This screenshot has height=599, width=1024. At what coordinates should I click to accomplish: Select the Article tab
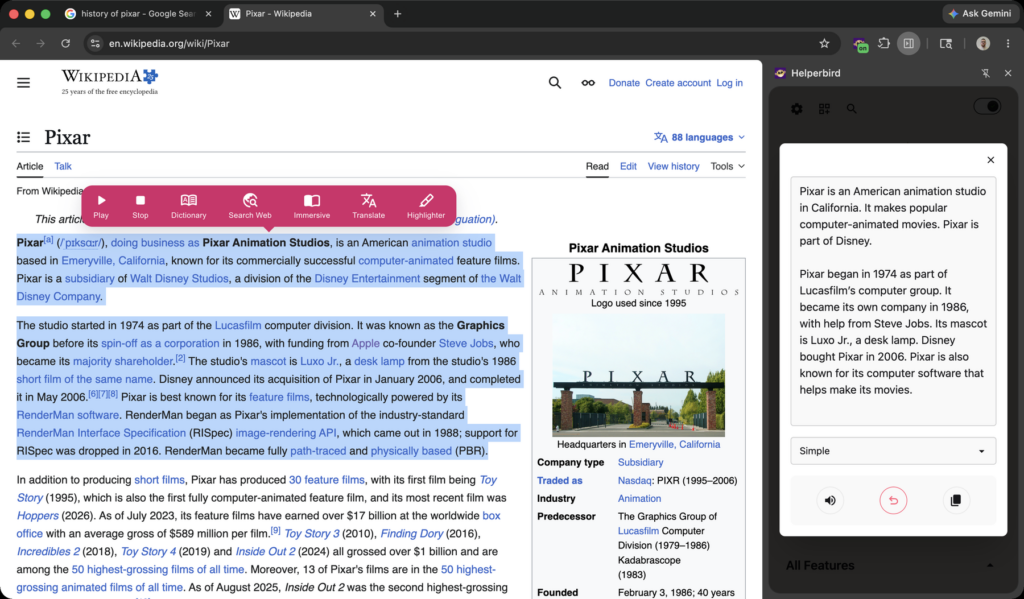[x=29, y=167]
